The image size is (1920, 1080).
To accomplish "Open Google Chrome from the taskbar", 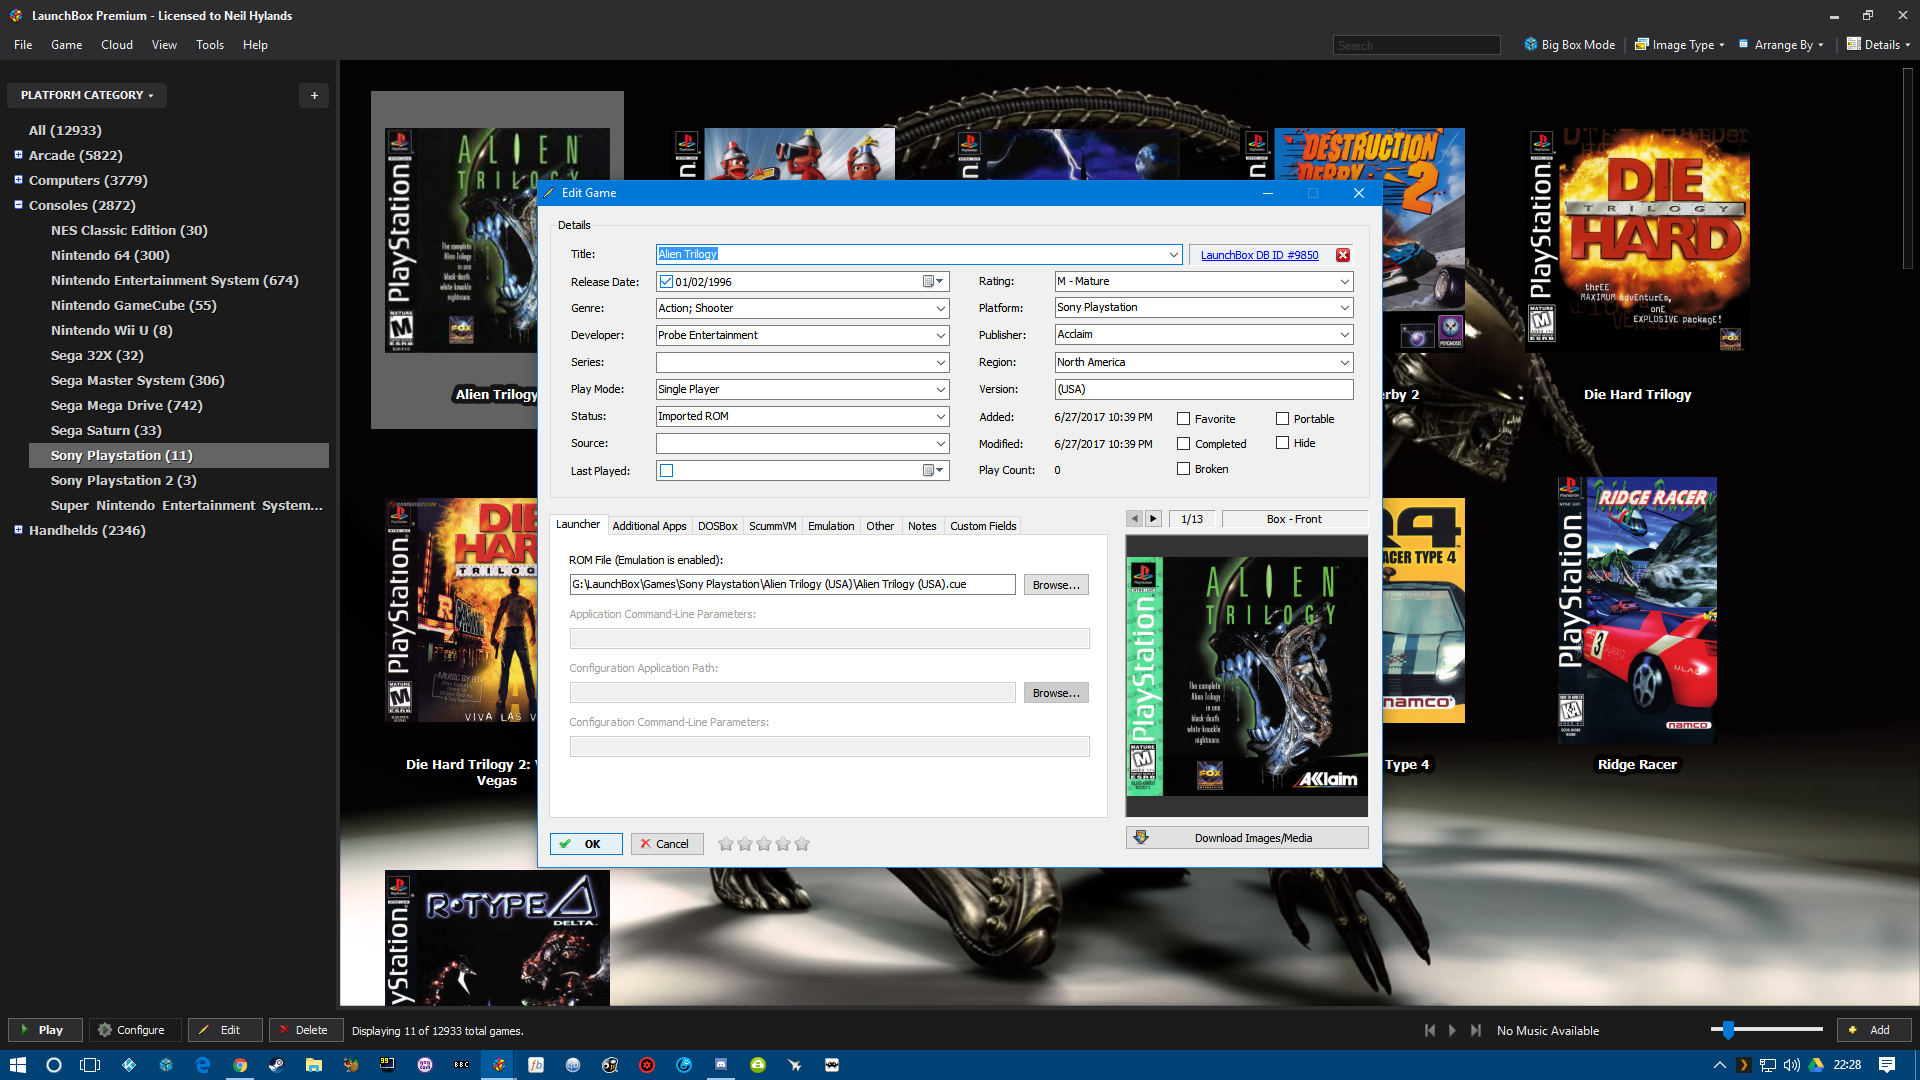I will coord(240,1065).
